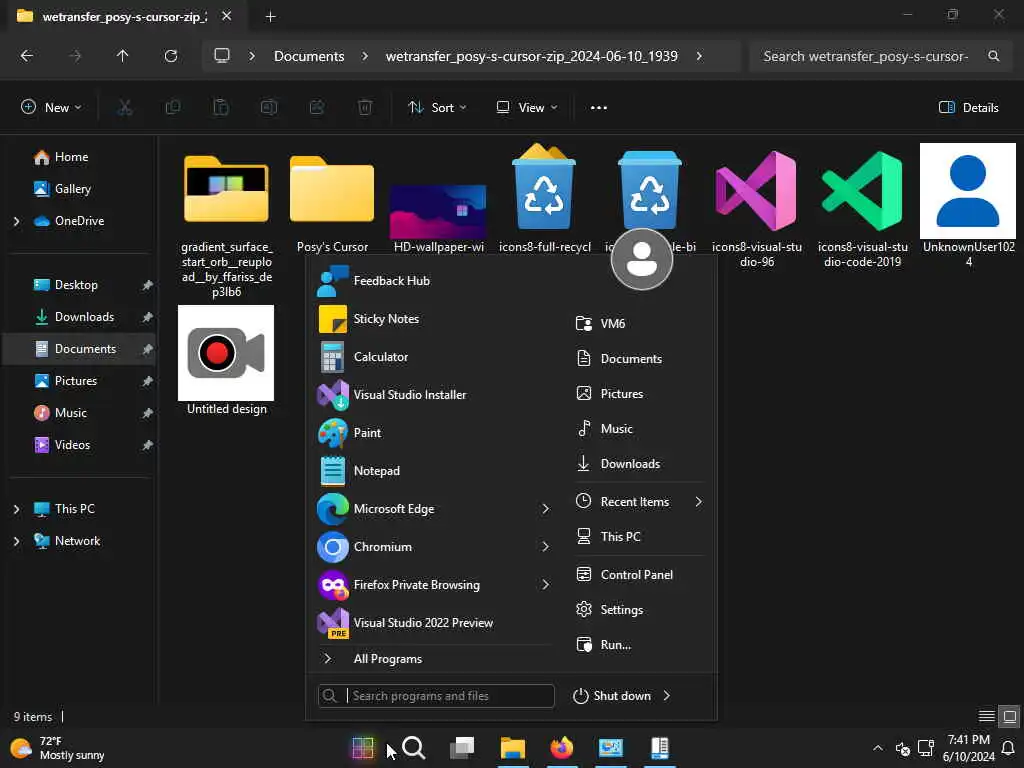Viewport: 1024px width, 768px height.
Task: Expand OneDrive in navigation pane
Action: point(16,221)
